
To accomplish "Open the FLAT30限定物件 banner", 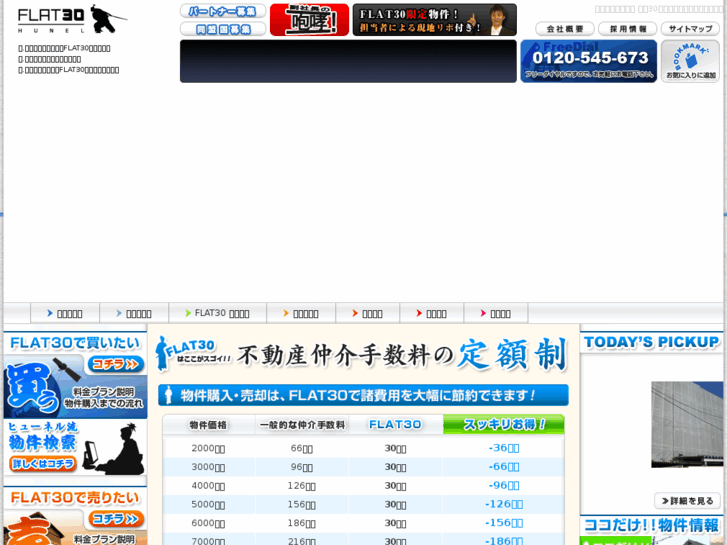I will point(434,20).
